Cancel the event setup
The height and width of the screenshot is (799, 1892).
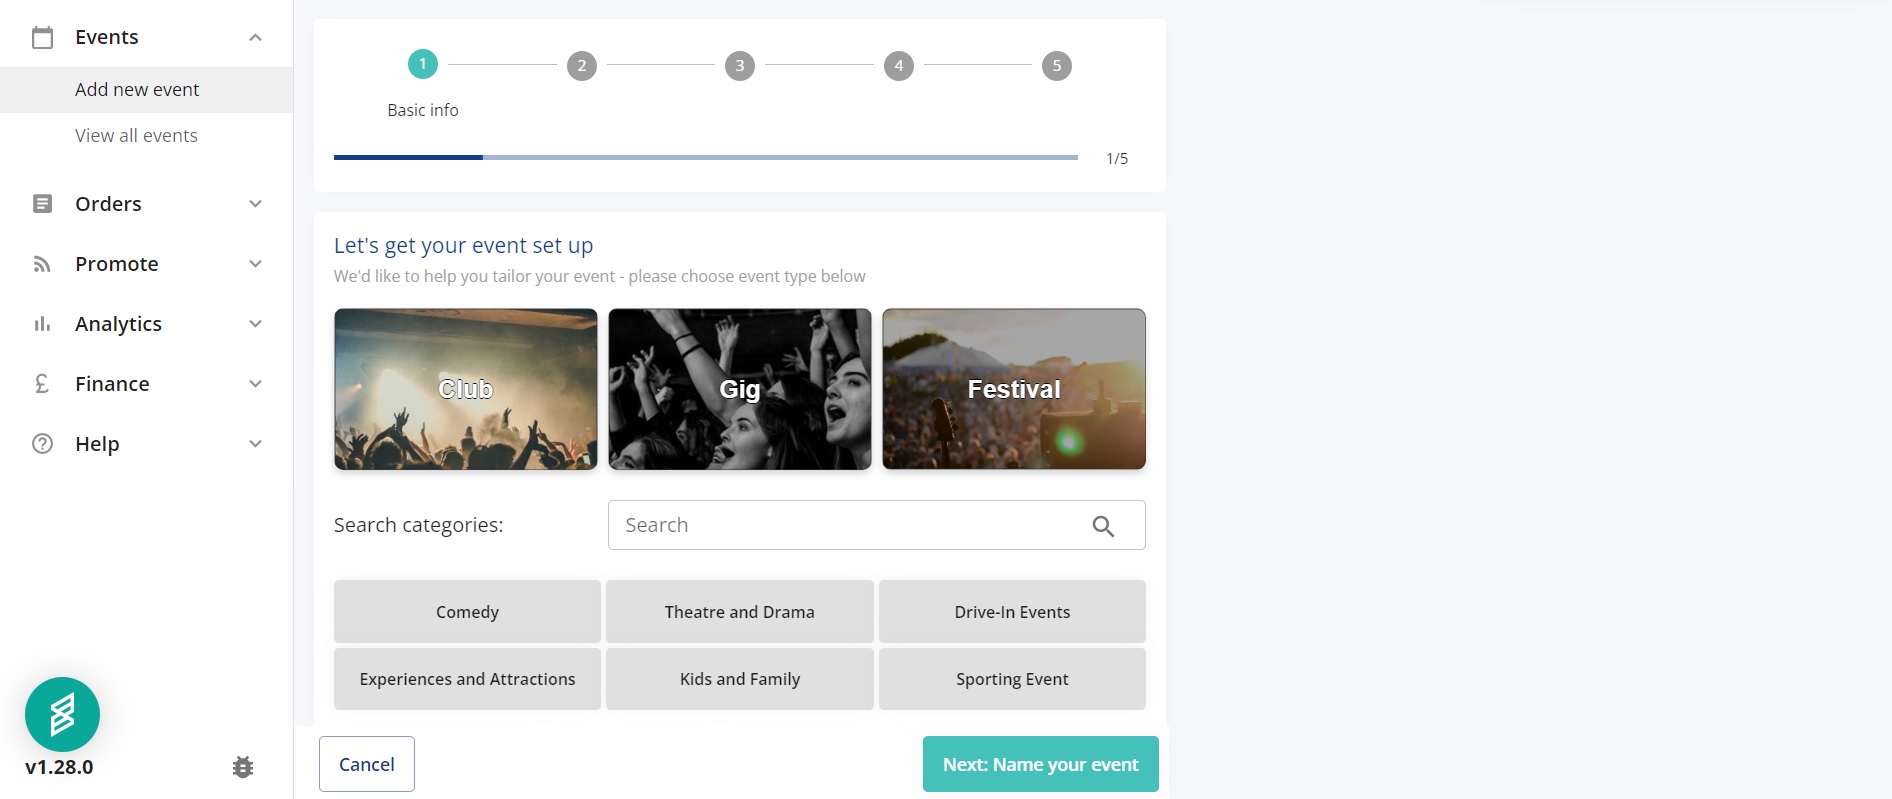click(366, 764)
